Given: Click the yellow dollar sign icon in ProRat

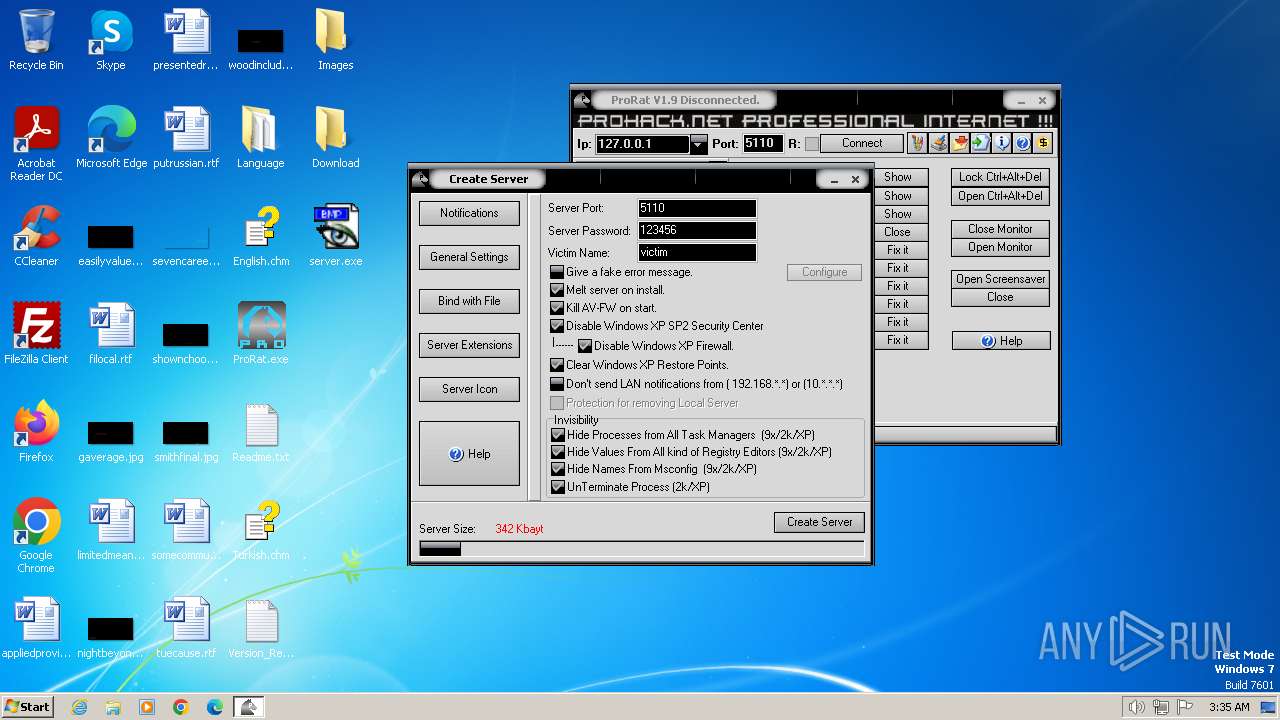Looking at the screenshot, I should point(1043,143).
